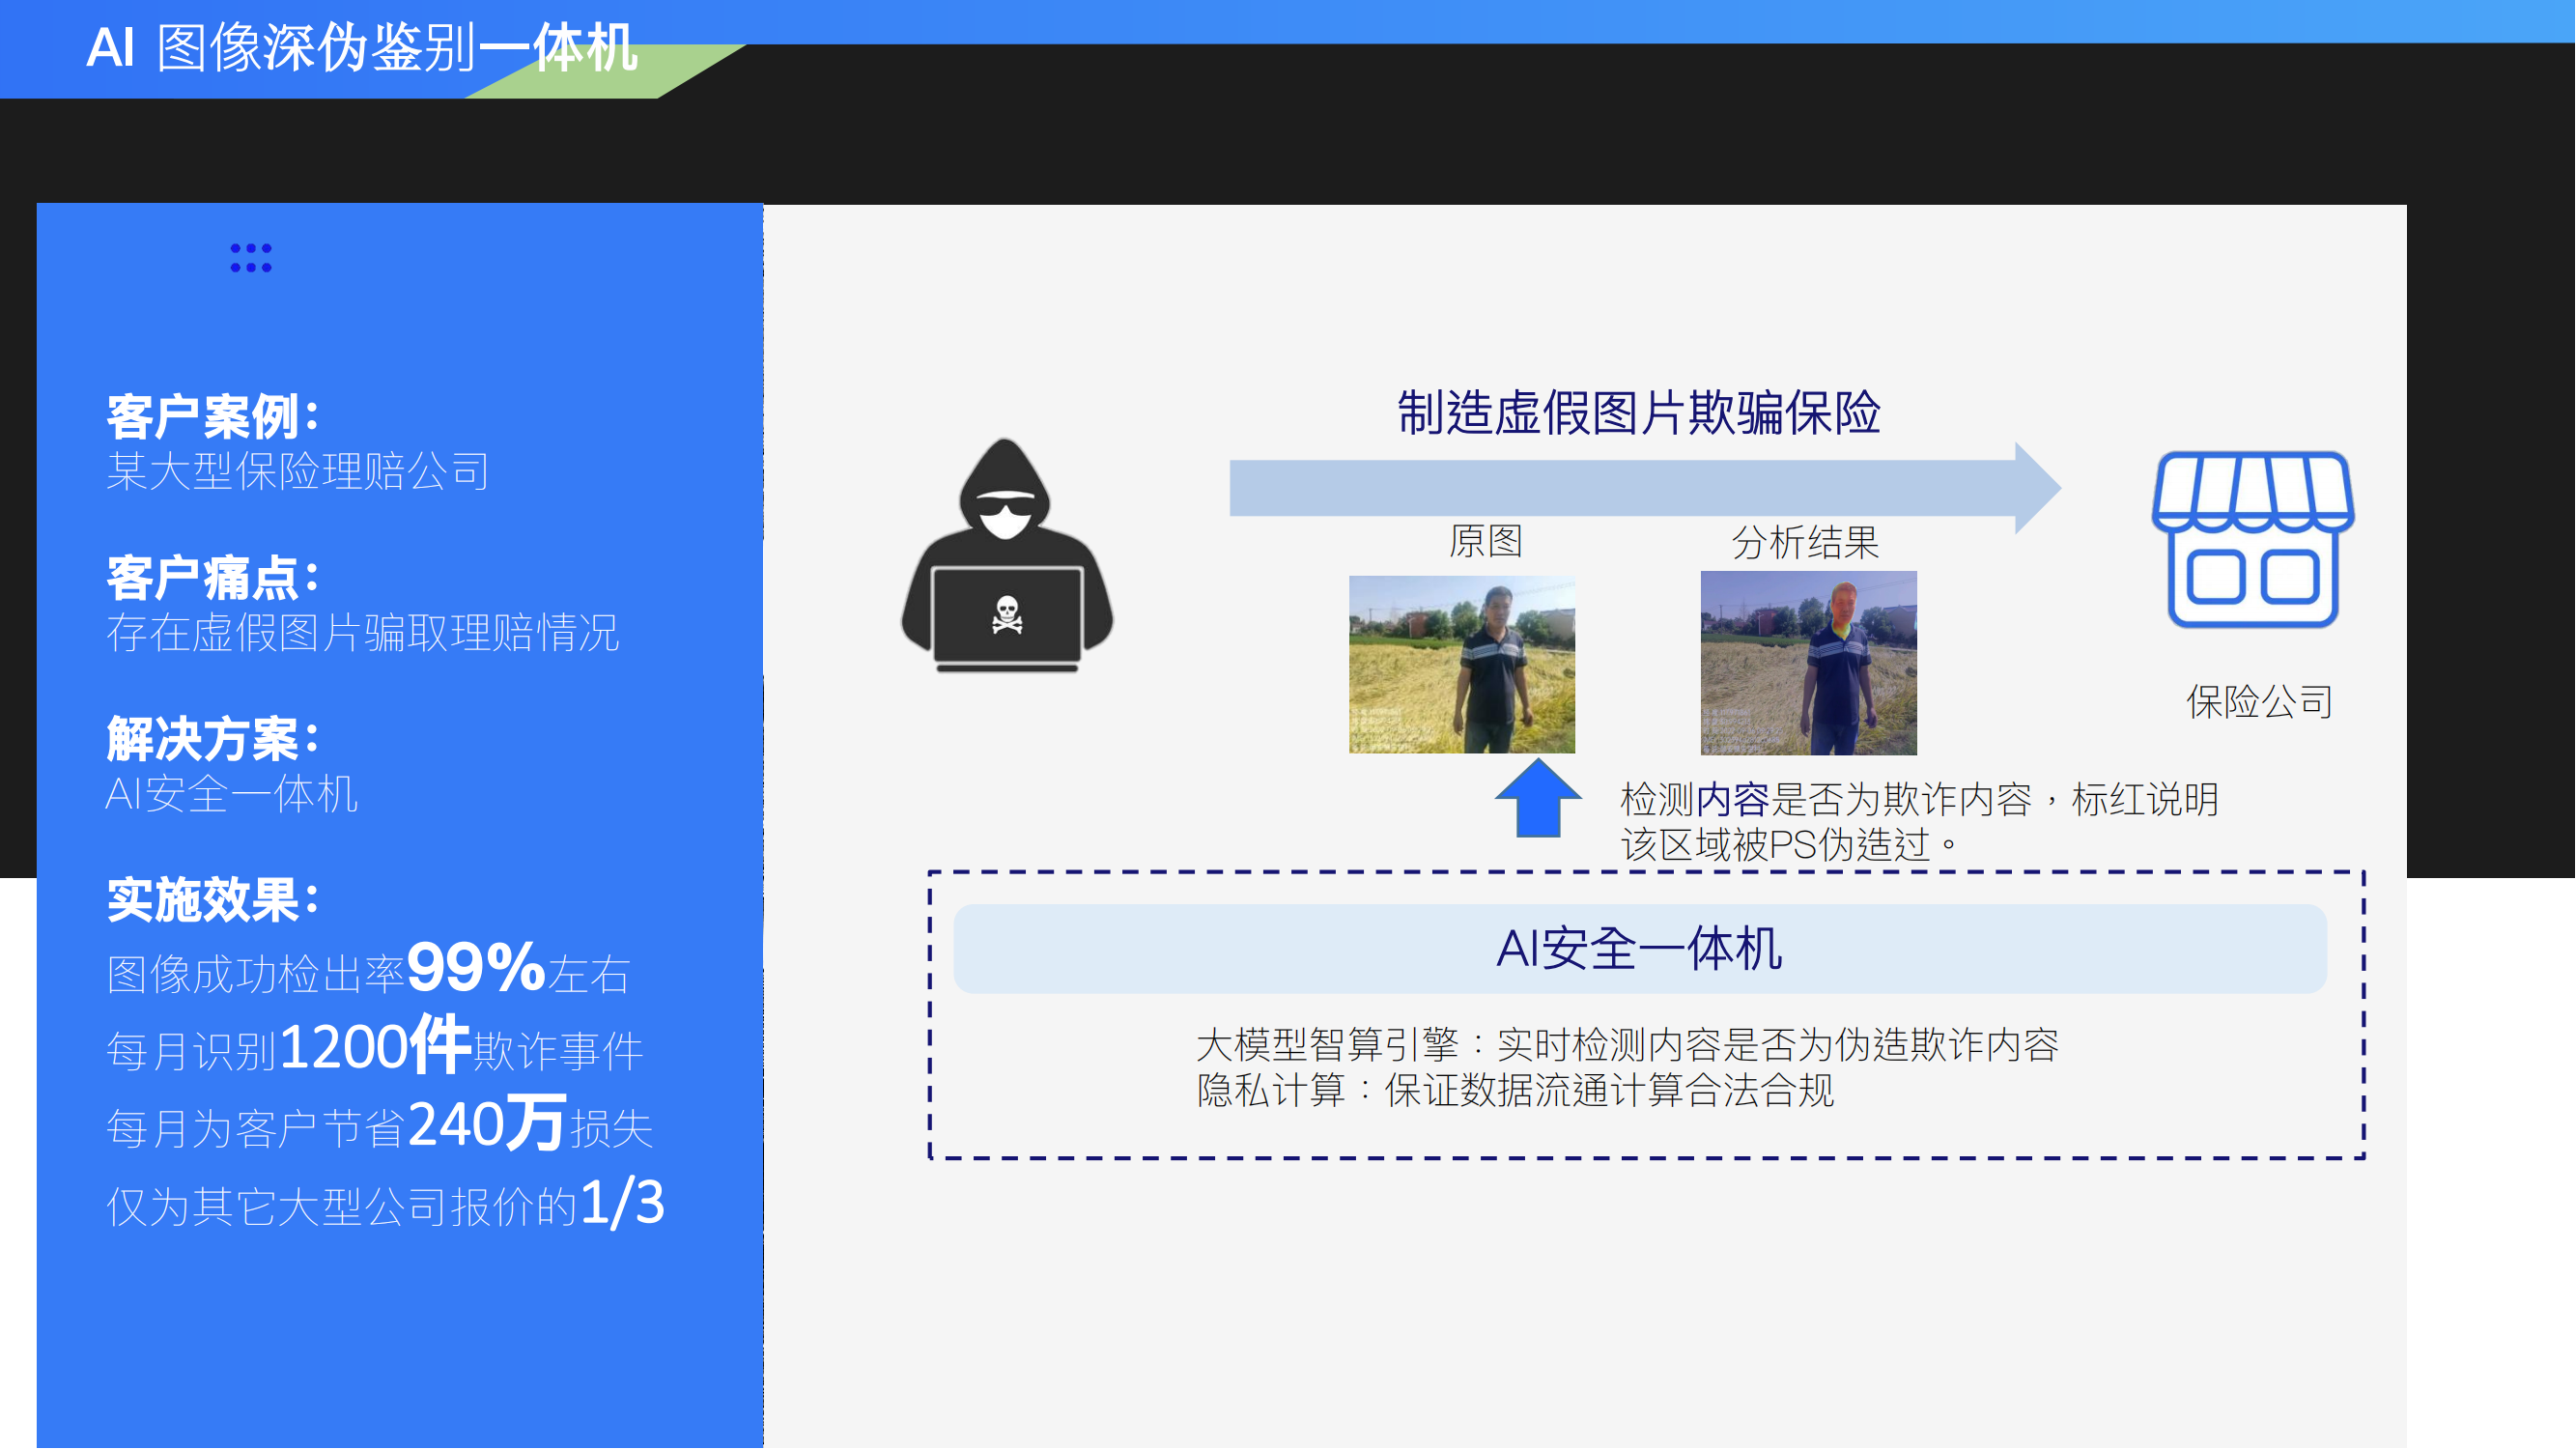This screenshot has width=2576, height=1449.
Task: Click 'AI安全一体机' under the solution heading
Action: point(232,795)
